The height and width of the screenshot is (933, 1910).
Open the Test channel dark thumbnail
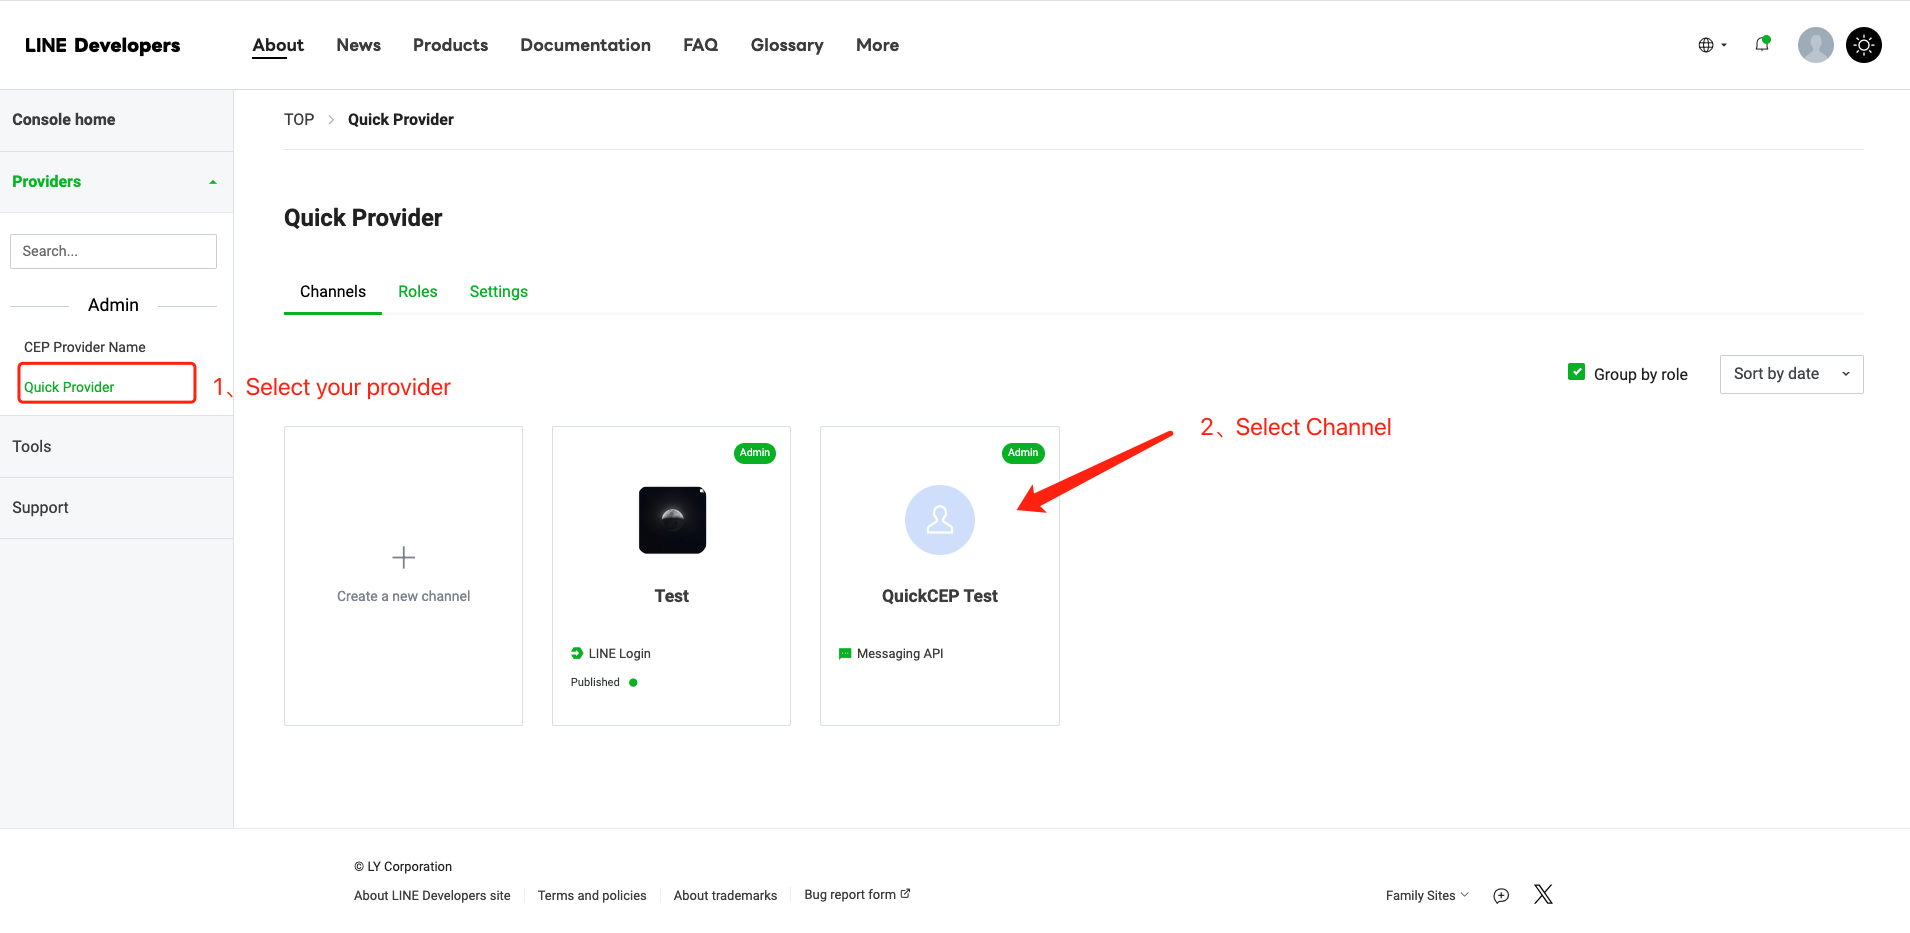[x=672, y=520]
